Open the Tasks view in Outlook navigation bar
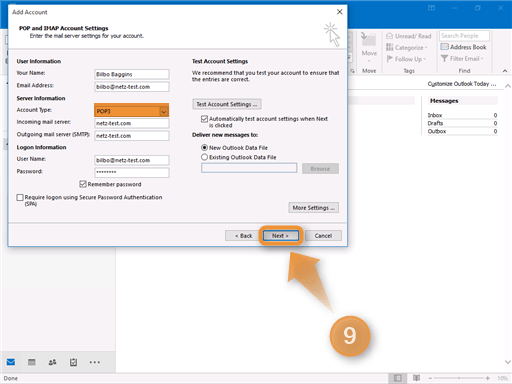Image resolution: width=512 pixels, height=384 pixels. click(73, 362)
